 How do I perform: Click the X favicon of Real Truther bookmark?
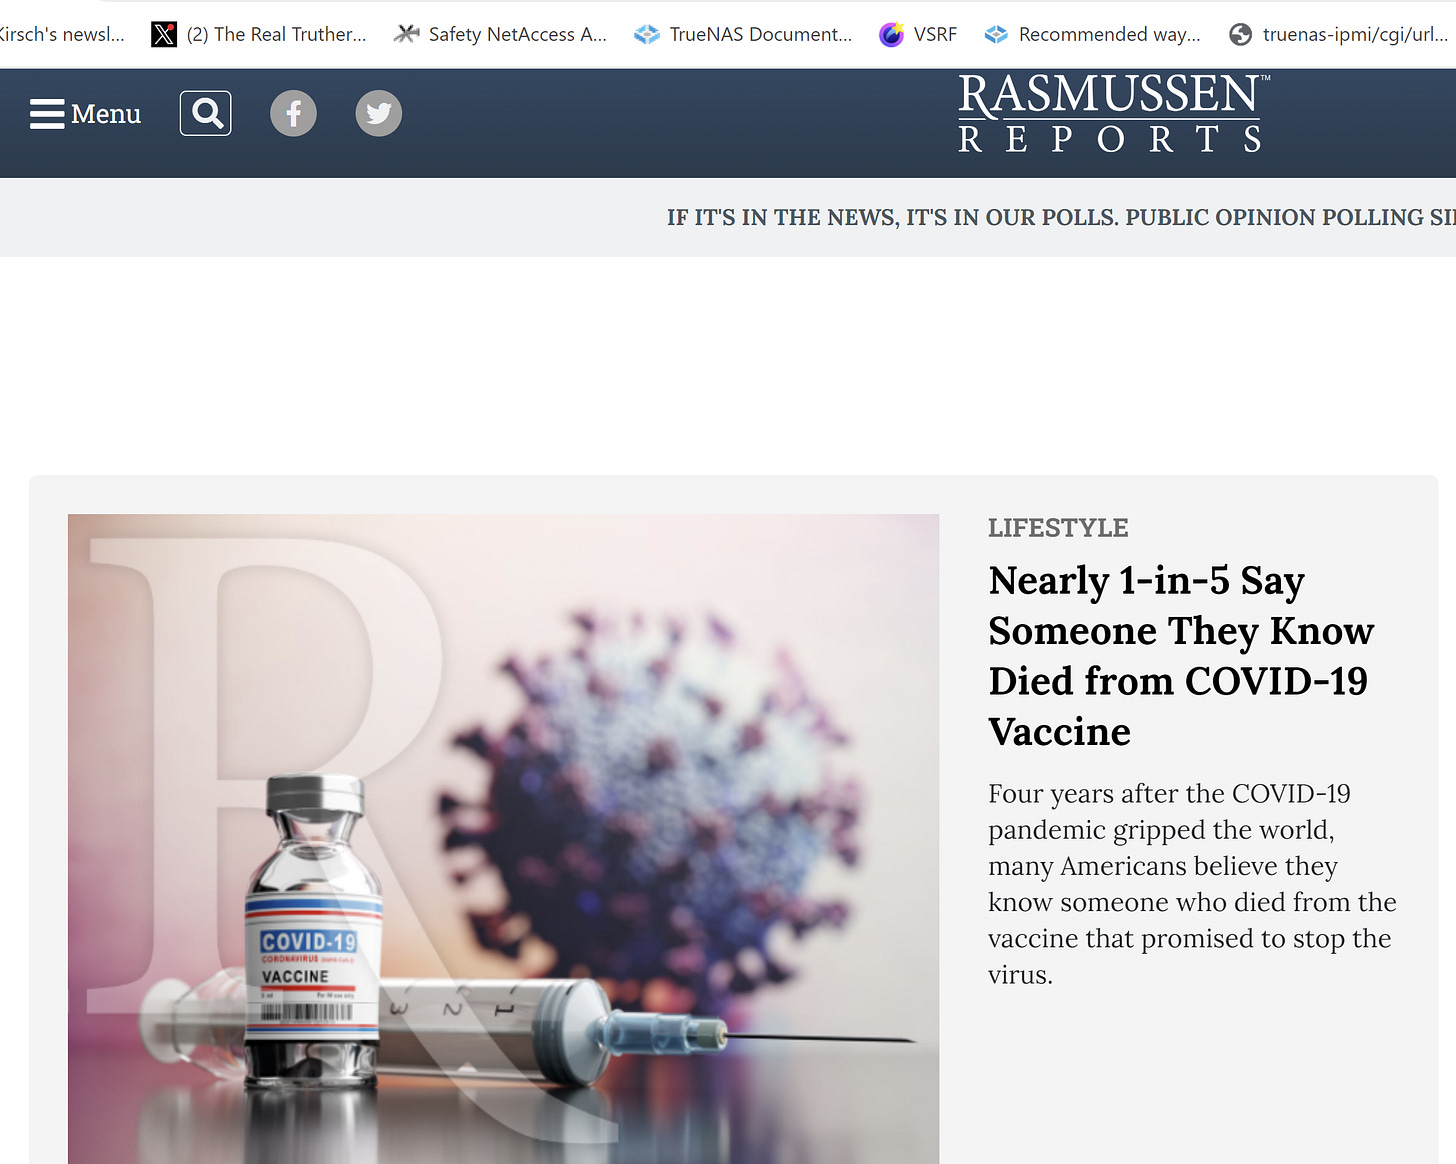click(164, 35)
